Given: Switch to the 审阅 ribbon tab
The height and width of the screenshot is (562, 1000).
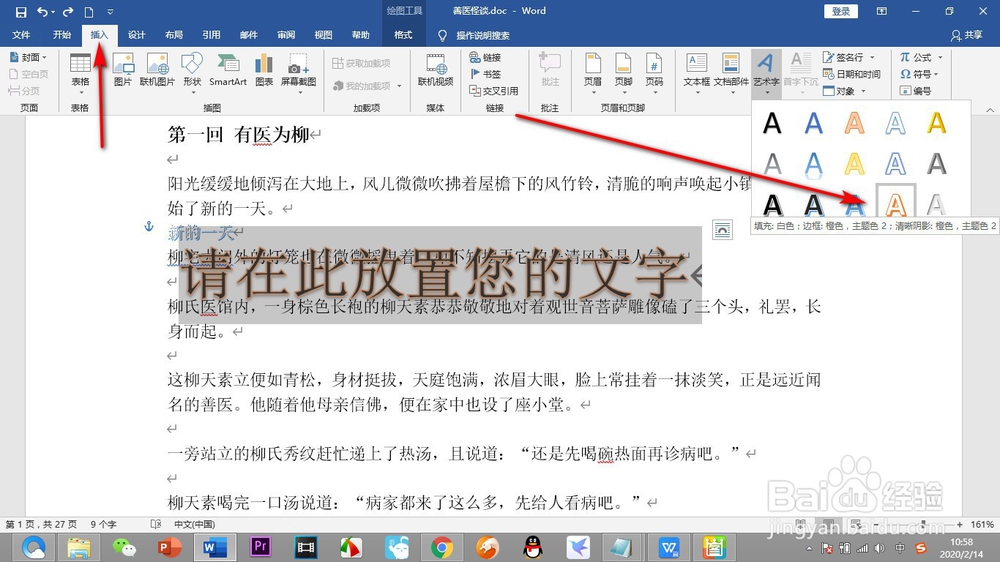Looking at the screenshot, I should coord(286,35).
